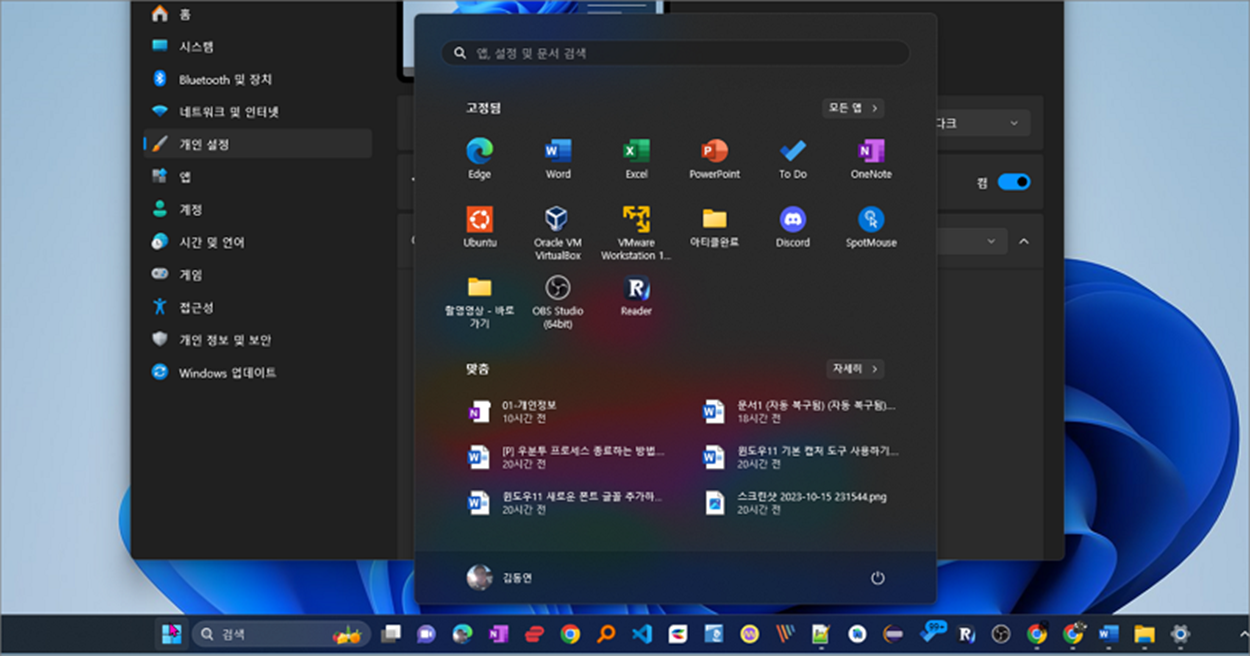Click the Start button on taskbar
Image resolution: width=1250 pixels, height=656 pixels.
tap(171, 634)
